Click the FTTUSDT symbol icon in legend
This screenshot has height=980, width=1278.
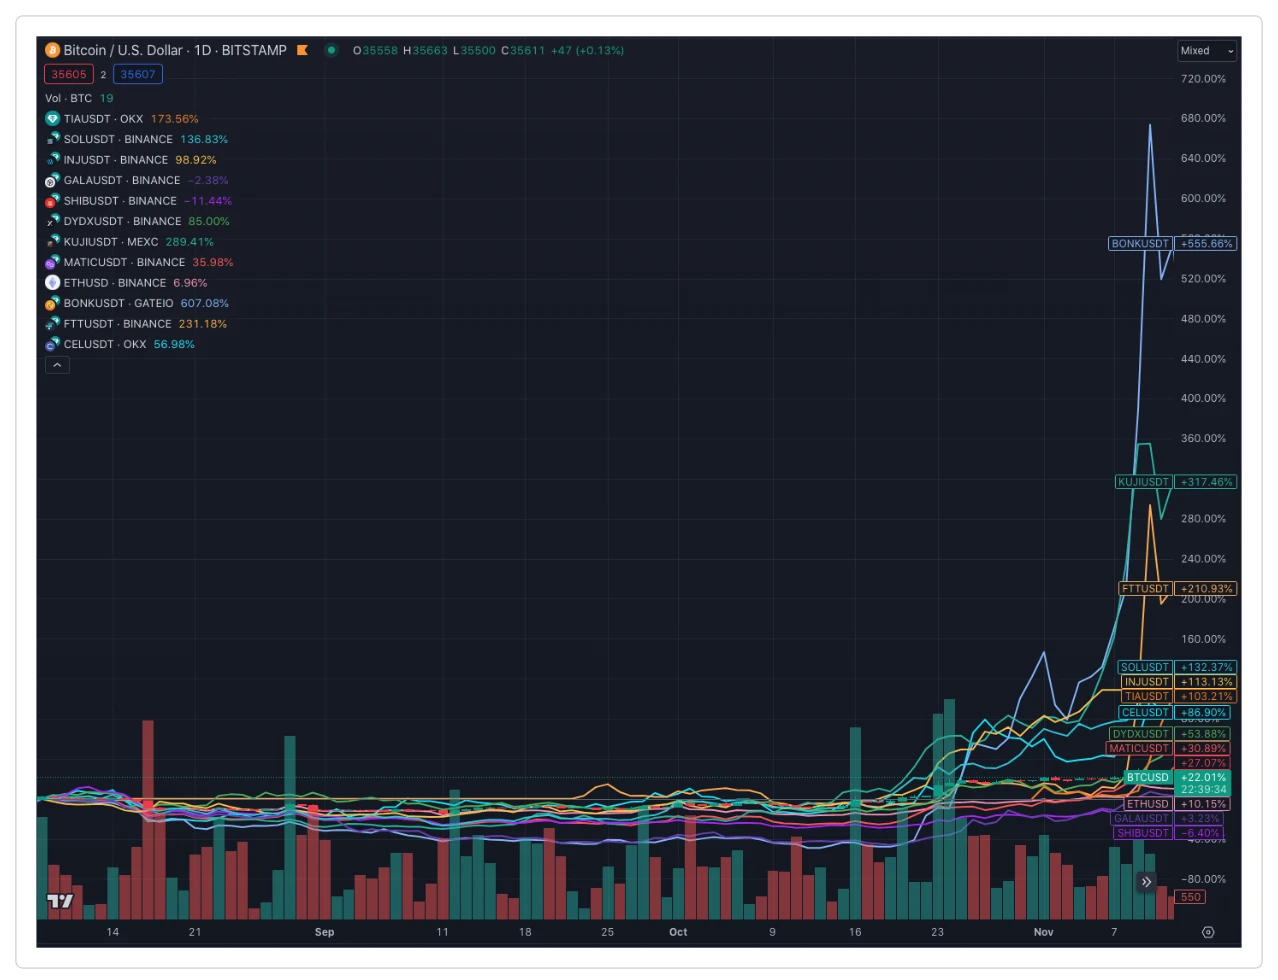pyautogui.click(x=52, y=324)
